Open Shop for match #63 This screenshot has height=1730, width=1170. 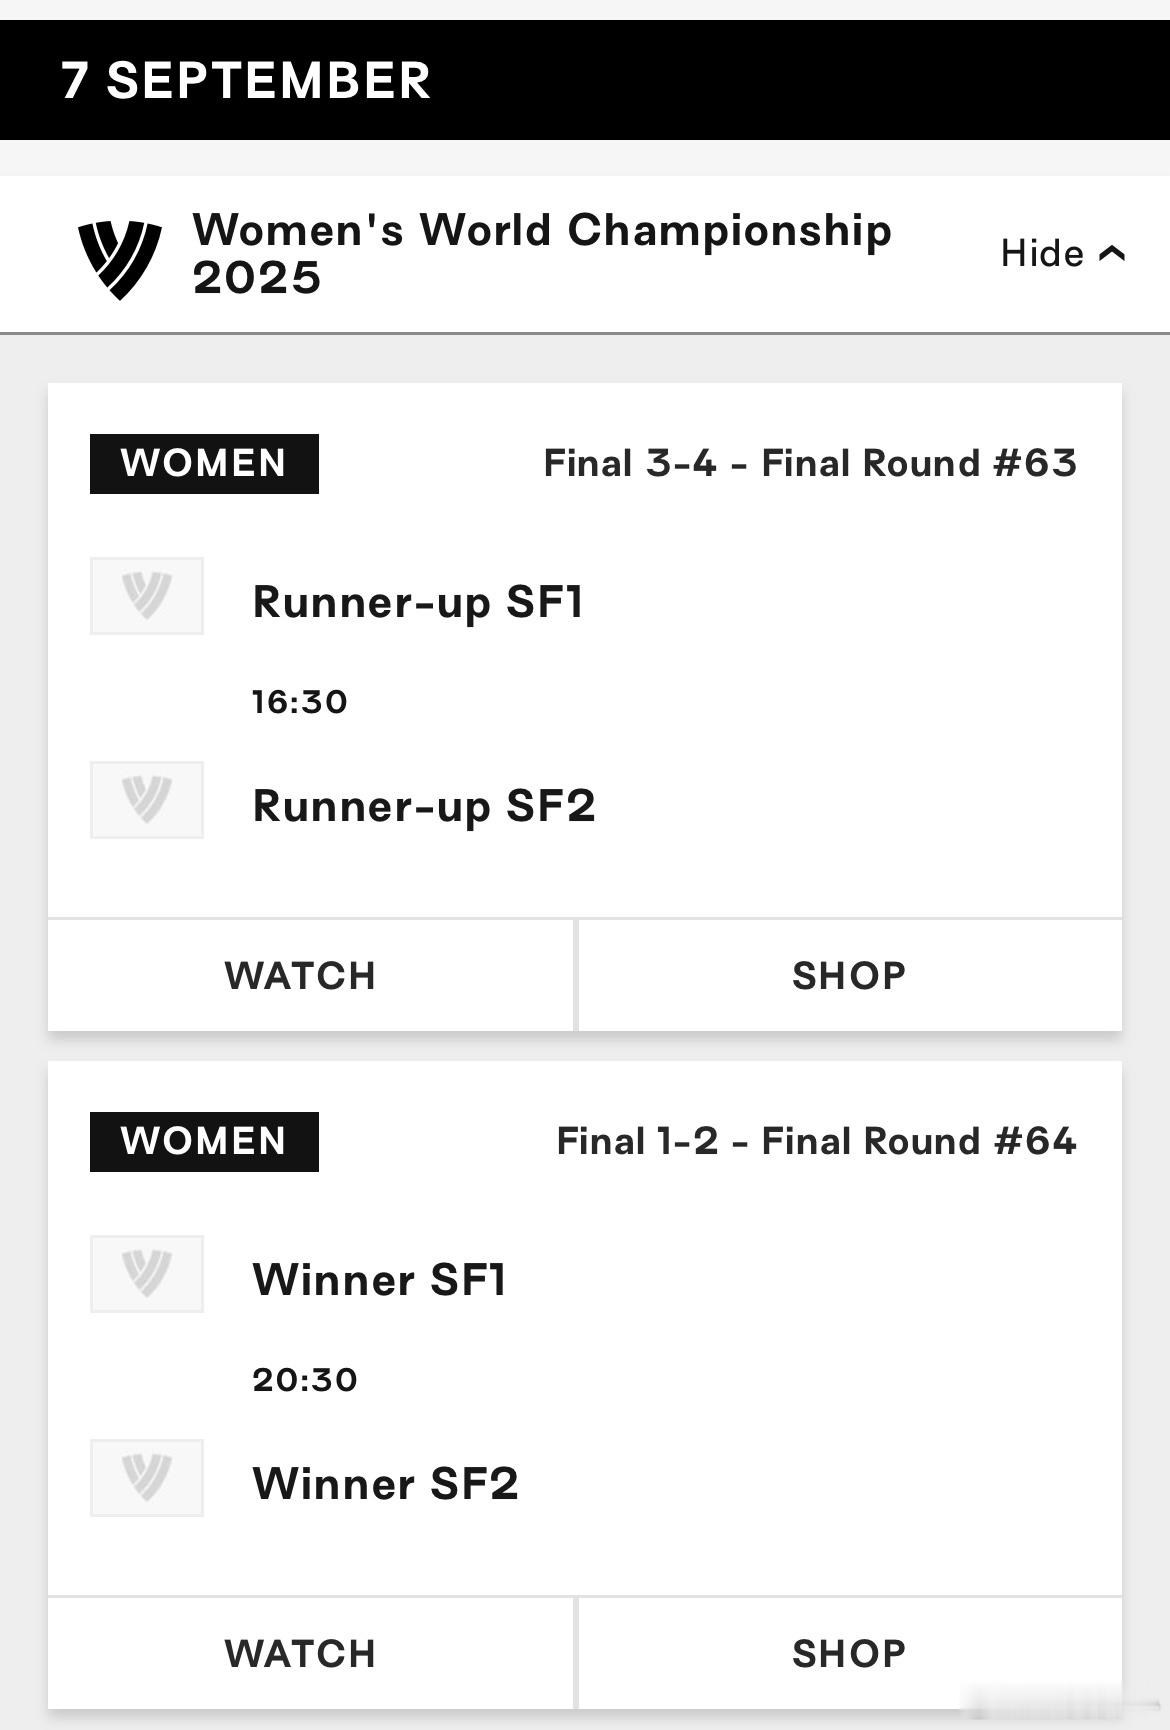click(850, 975)
